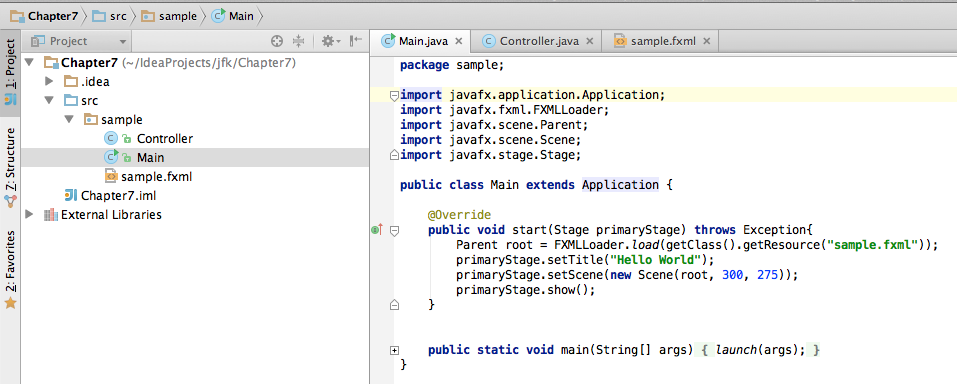Click the fold end marker at Stage import

394,155
